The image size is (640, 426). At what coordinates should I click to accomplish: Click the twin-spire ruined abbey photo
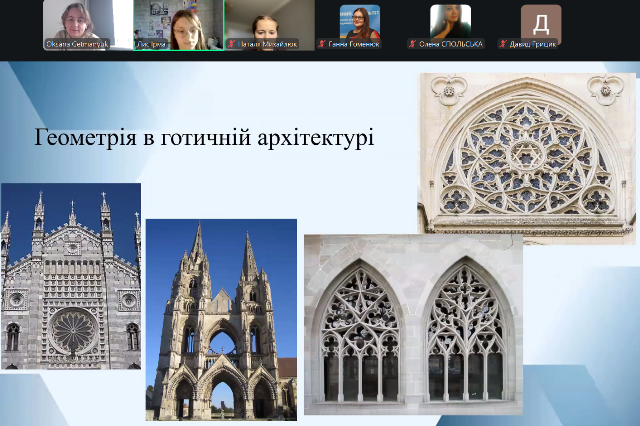(x=221, y=320)
